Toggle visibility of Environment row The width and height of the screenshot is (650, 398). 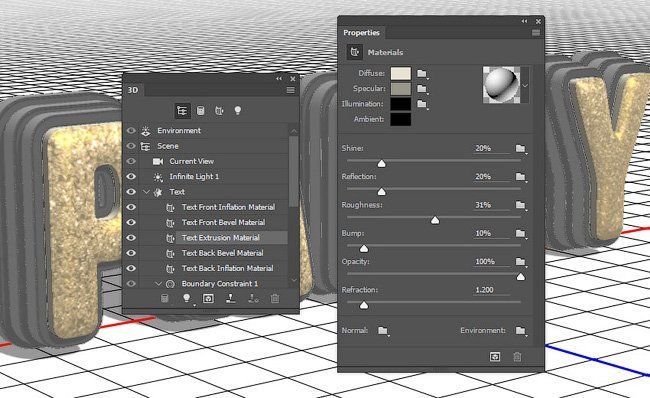[131, 131]
